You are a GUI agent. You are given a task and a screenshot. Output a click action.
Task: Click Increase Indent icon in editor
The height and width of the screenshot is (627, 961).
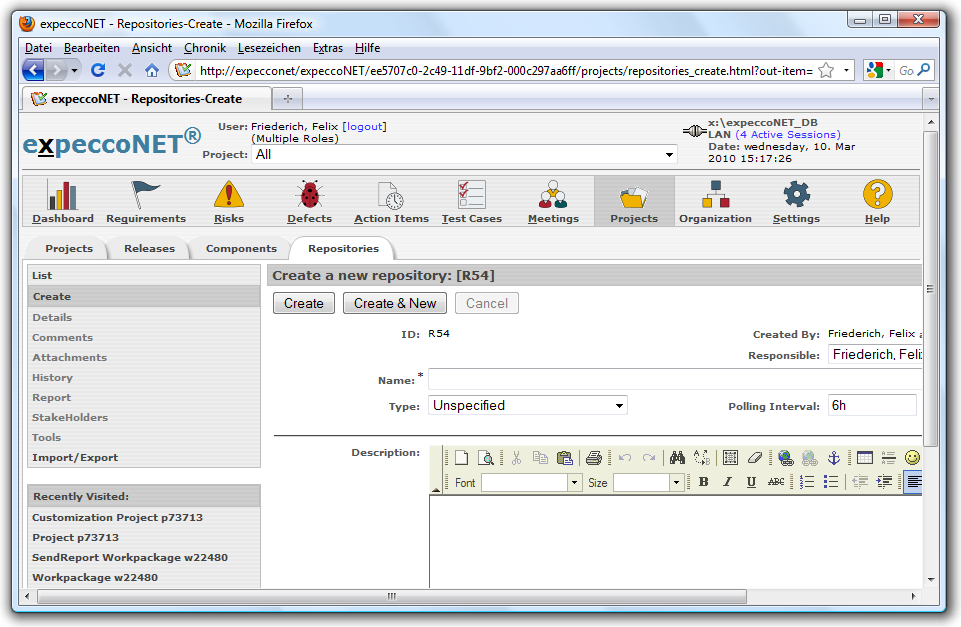pos(884,482)
